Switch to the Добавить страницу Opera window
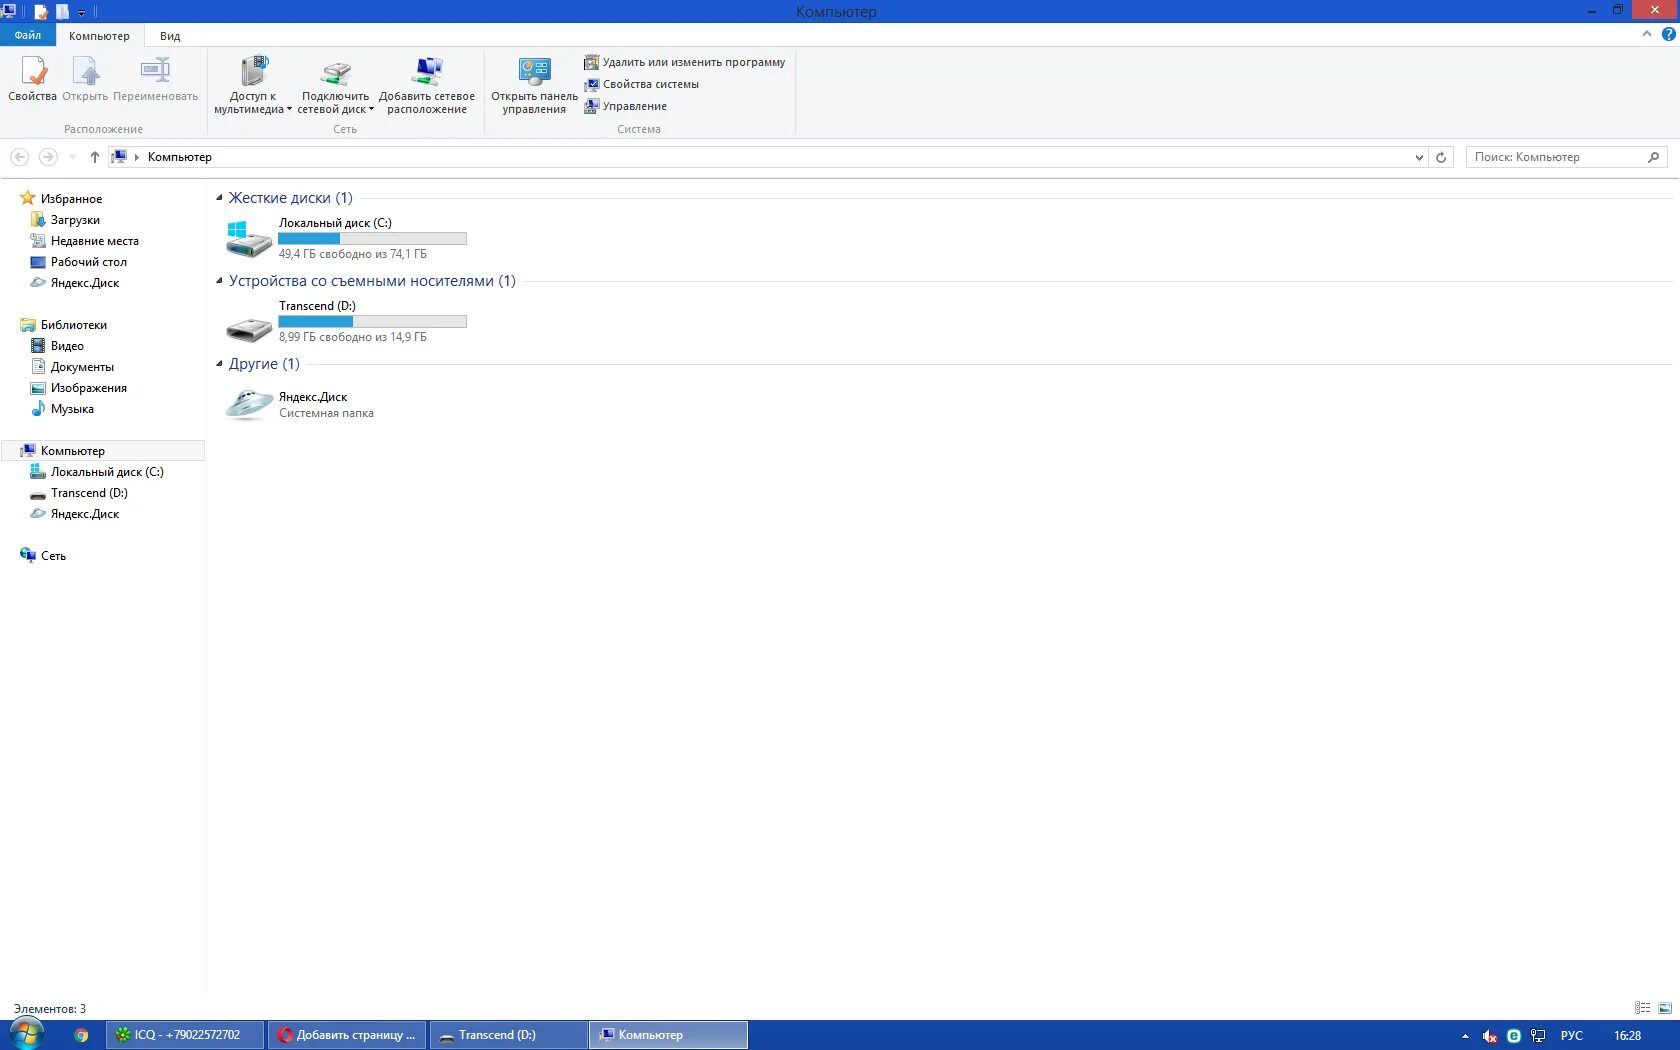The height and width of the screenshot is (1050, 1680). coord(347,1035)
